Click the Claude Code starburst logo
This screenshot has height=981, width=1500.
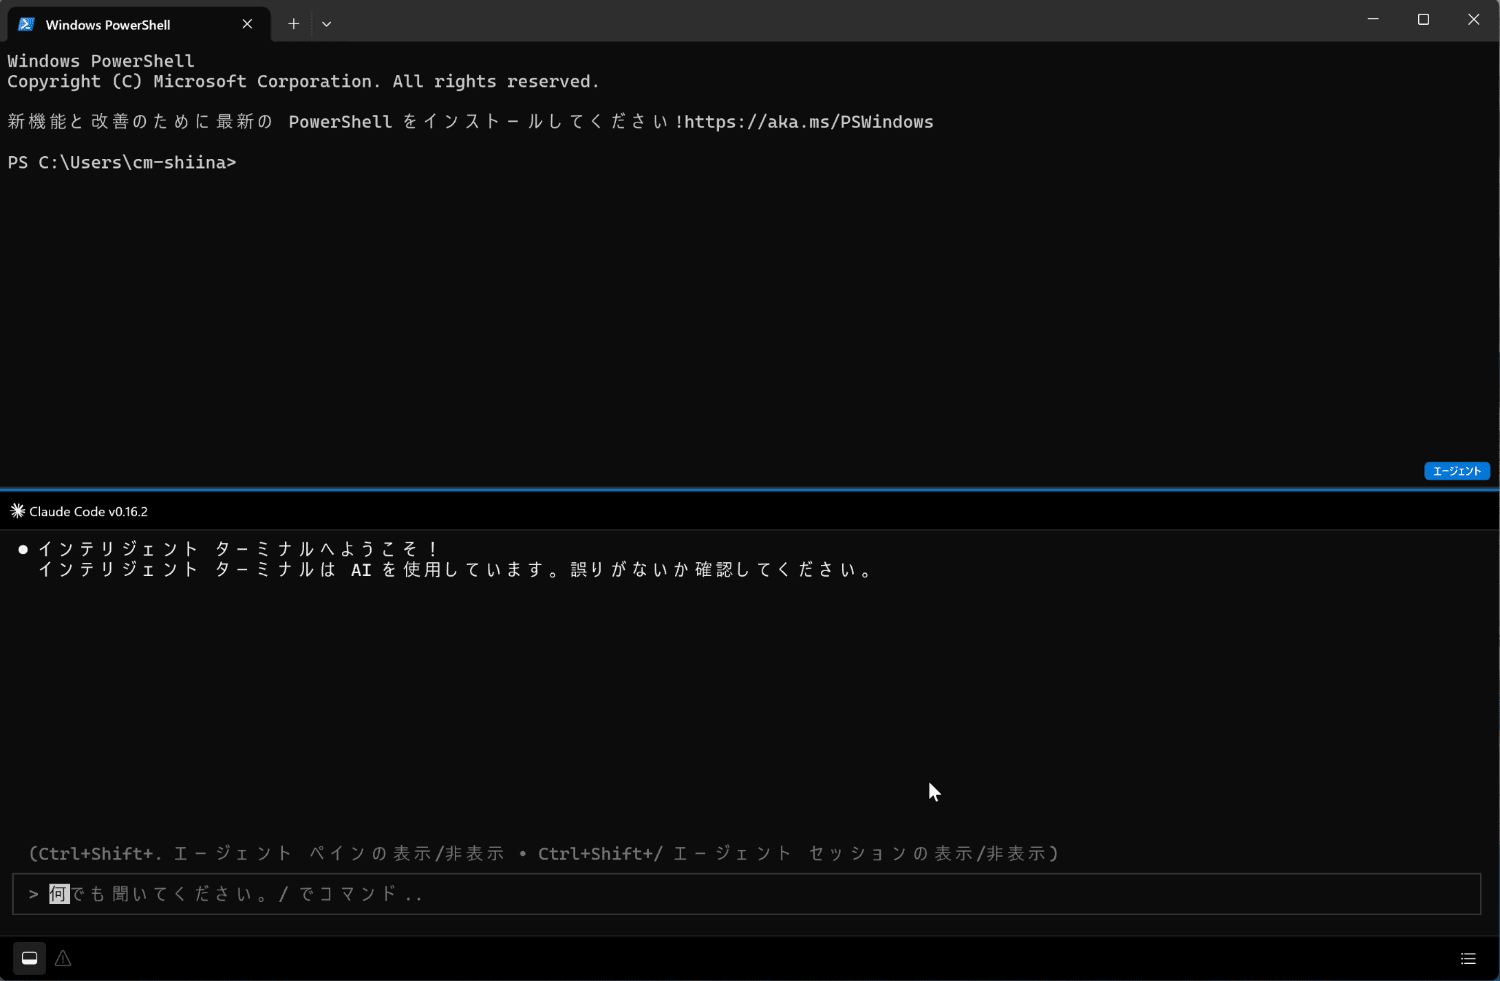coord(17,511)
